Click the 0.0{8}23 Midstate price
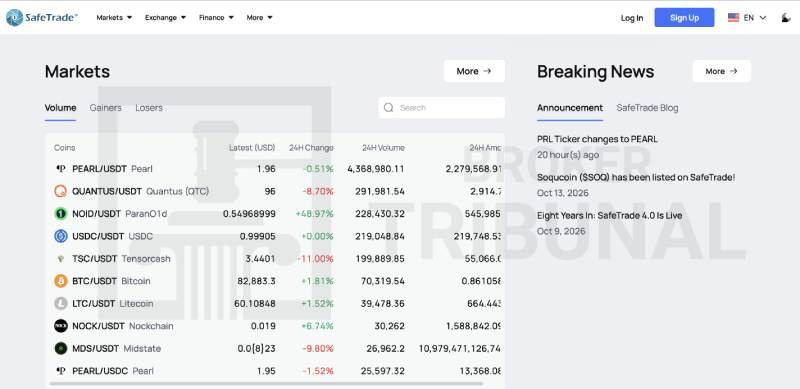The width and height of the screenshot is (800, 389). (x=257, y=349)
